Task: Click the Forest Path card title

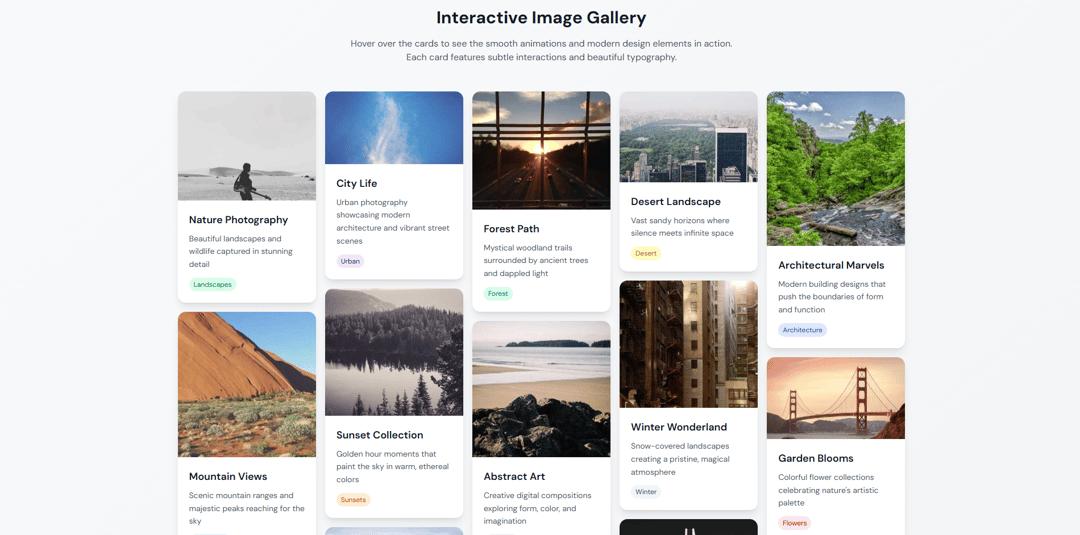Action: tap(511, 229)
